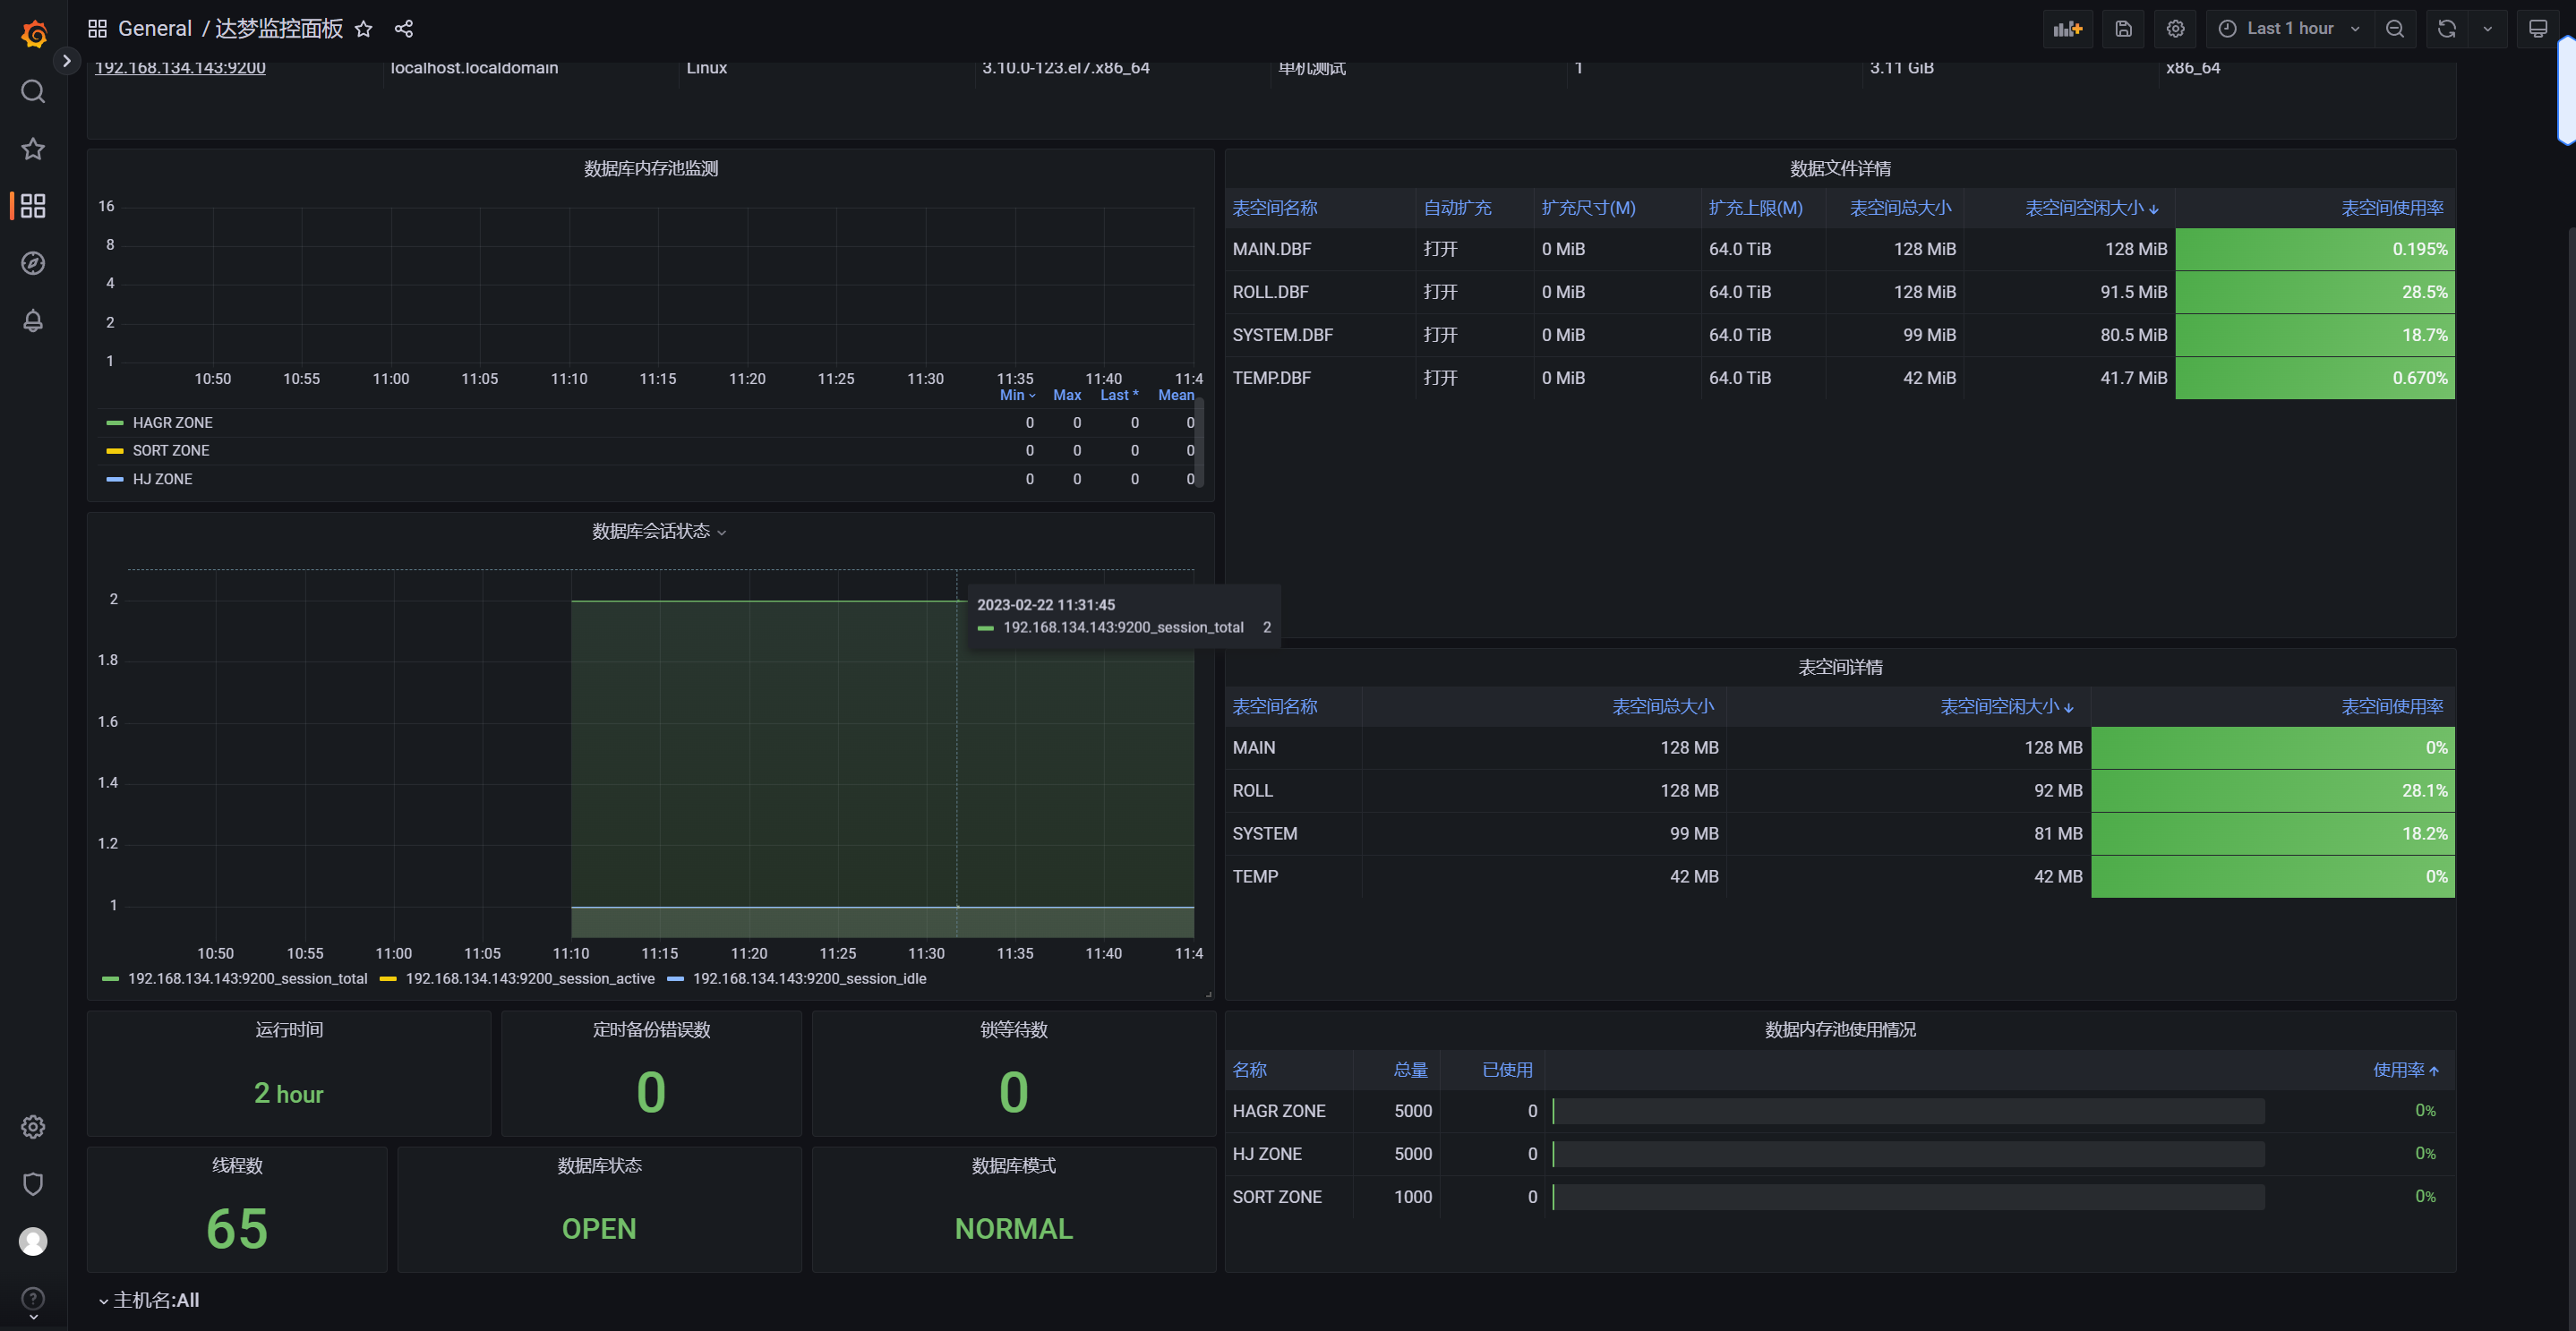Add a new panel to the dashboard
Image resolution: width=2576 pixels, height=1331 pixels.
pyautogui.click(x=2067, y=29)
